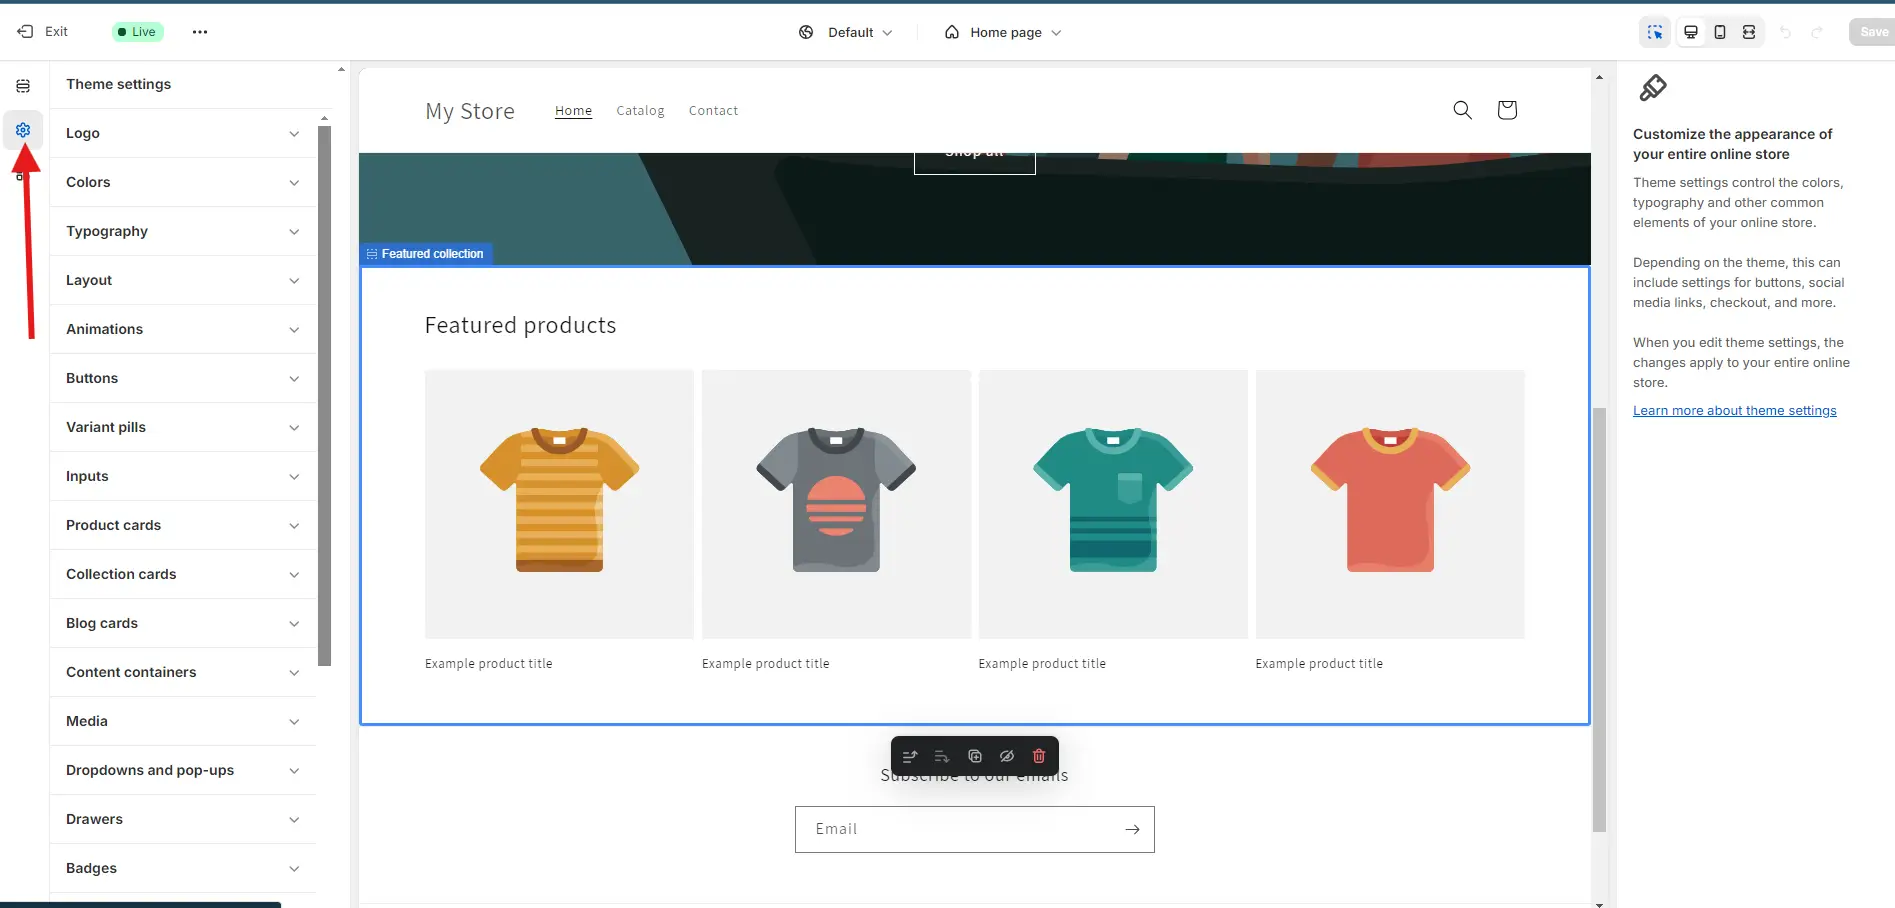Image resolution: width=1895 pixels, height=908 pixels.
Task: Click the Theme settings panel title
Action: (118, 84)
